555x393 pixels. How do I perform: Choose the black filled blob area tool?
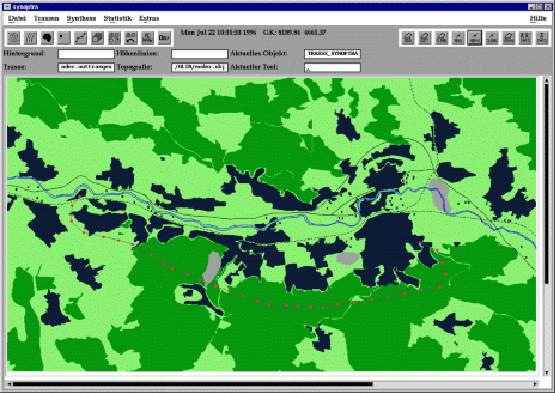pyautogui.click(x=47, y=38)
